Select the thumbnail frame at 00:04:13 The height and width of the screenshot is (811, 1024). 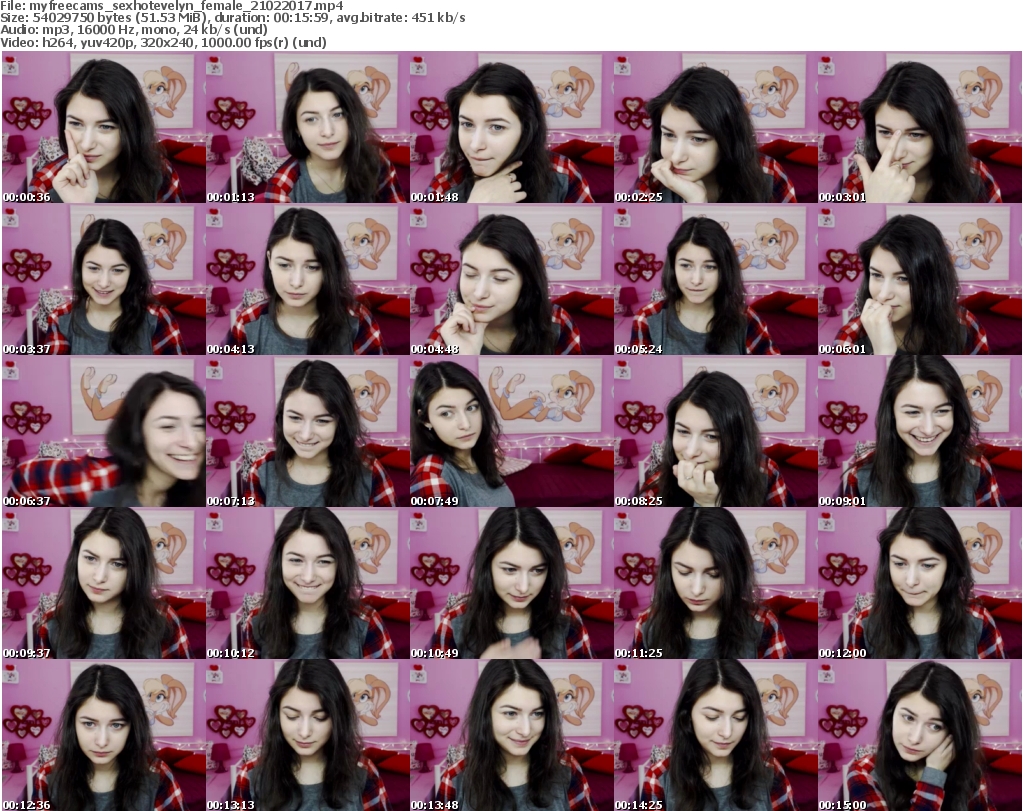click(308, 279)
